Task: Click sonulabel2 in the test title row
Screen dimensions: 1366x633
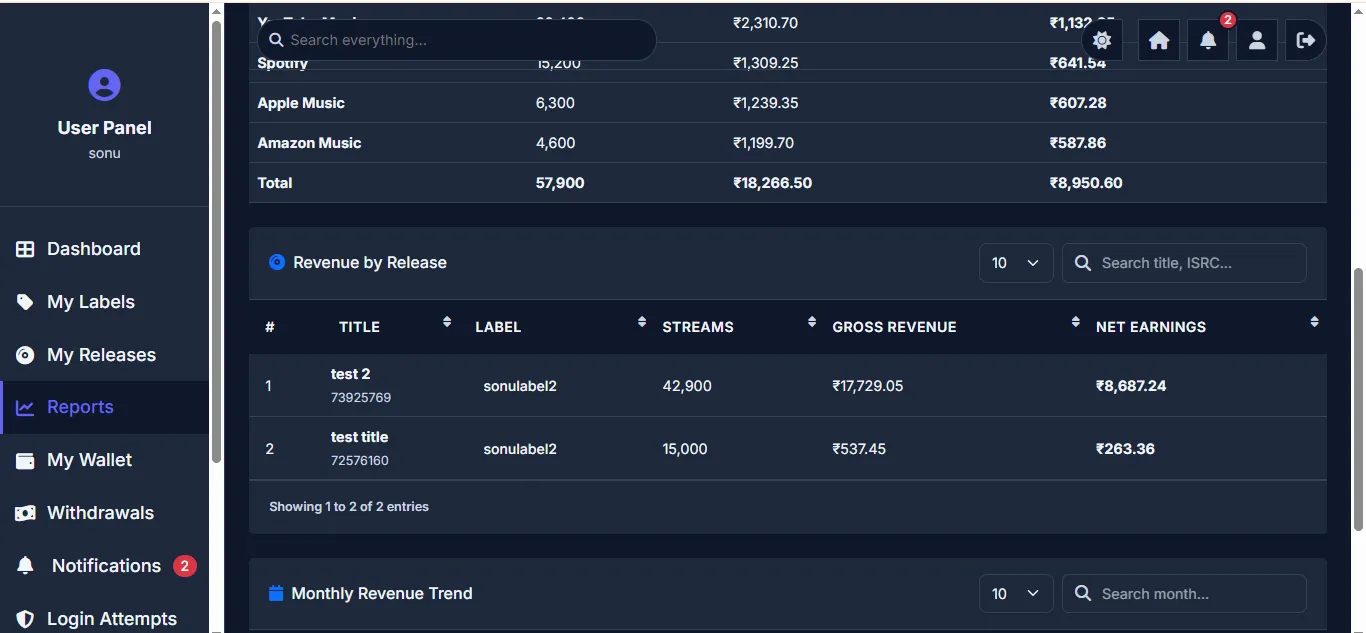Action: point(520,449)
